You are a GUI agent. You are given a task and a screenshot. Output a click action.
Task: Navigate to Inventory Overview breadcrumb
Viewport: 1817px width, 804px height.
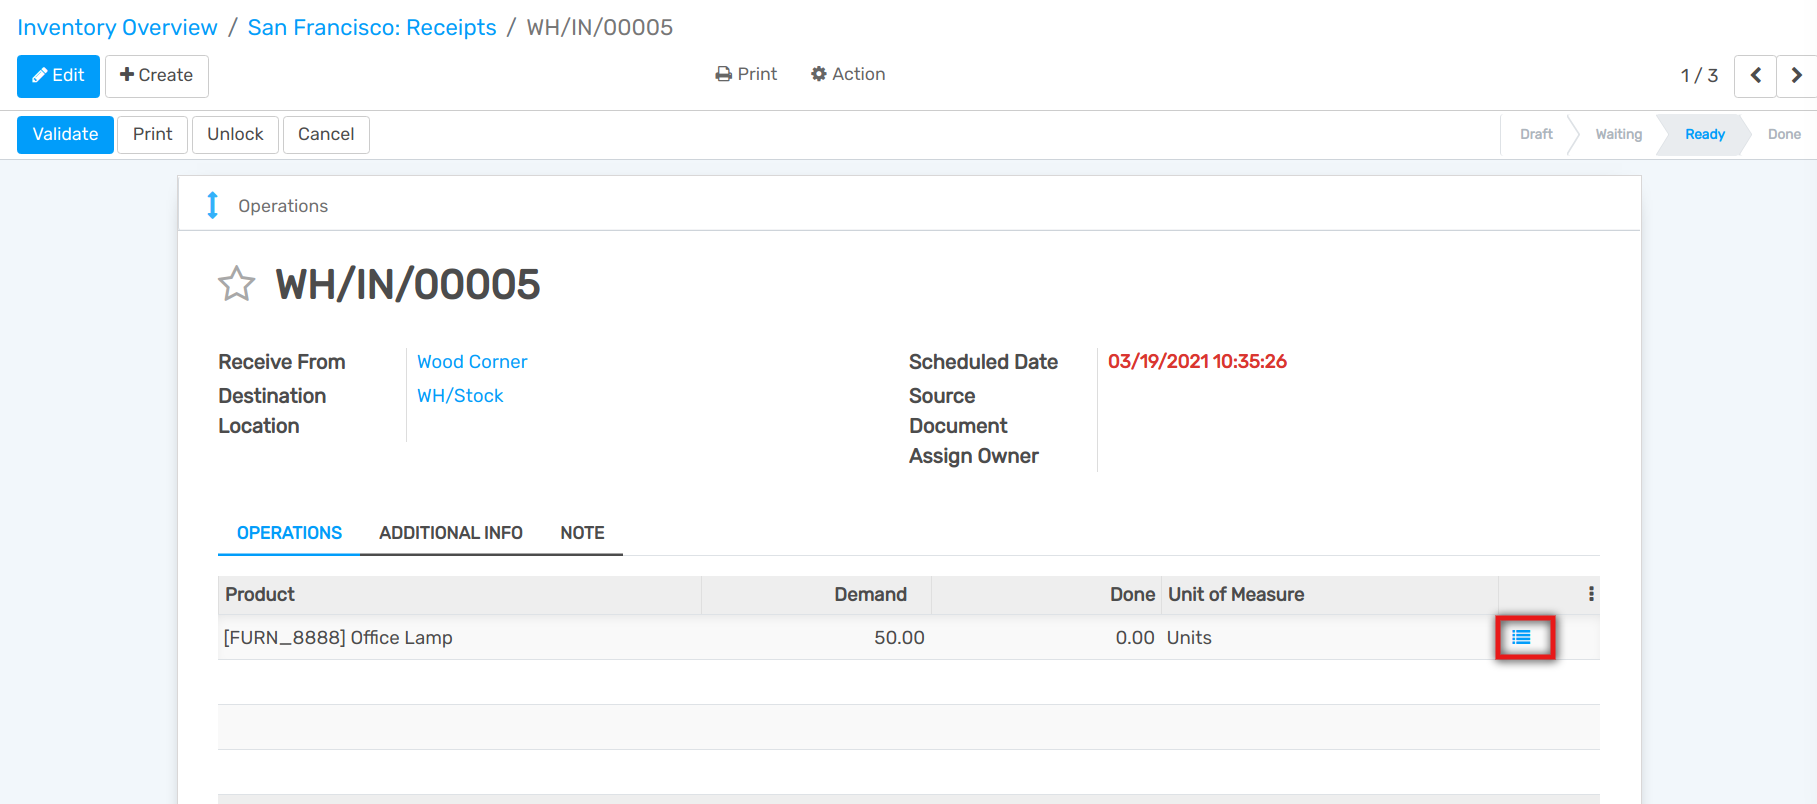(x=117, y=27)
